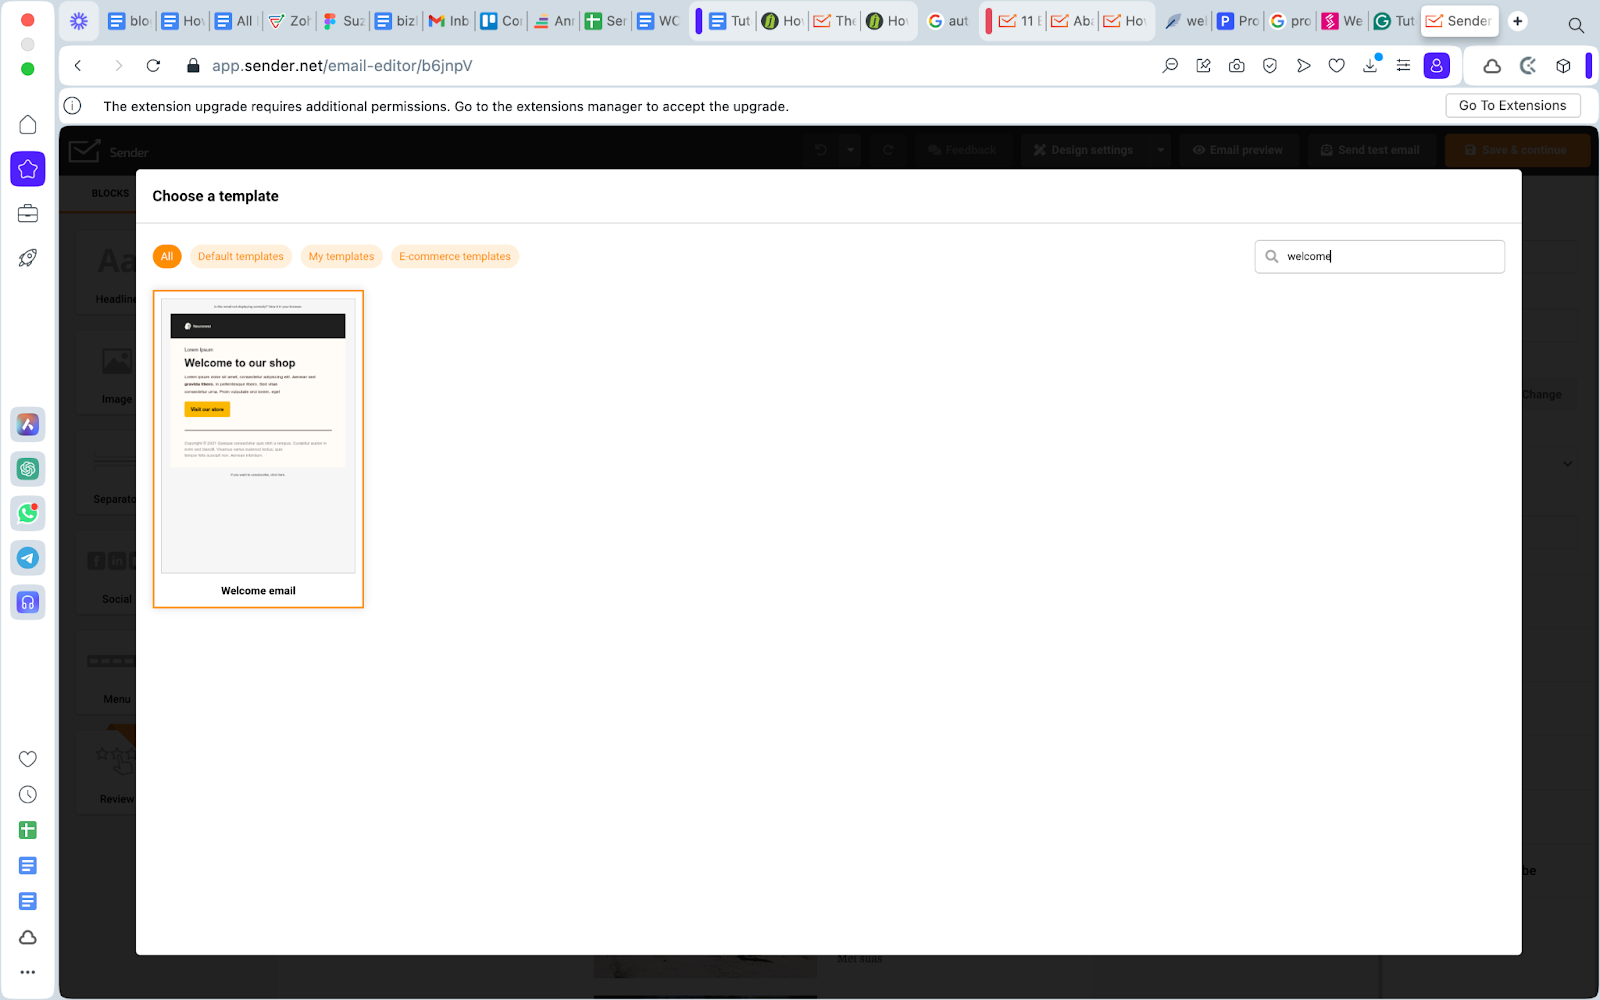1600x1000 pixels.
Task: Switch to the Gmail Inbox tab
Action: pos(449,21)
